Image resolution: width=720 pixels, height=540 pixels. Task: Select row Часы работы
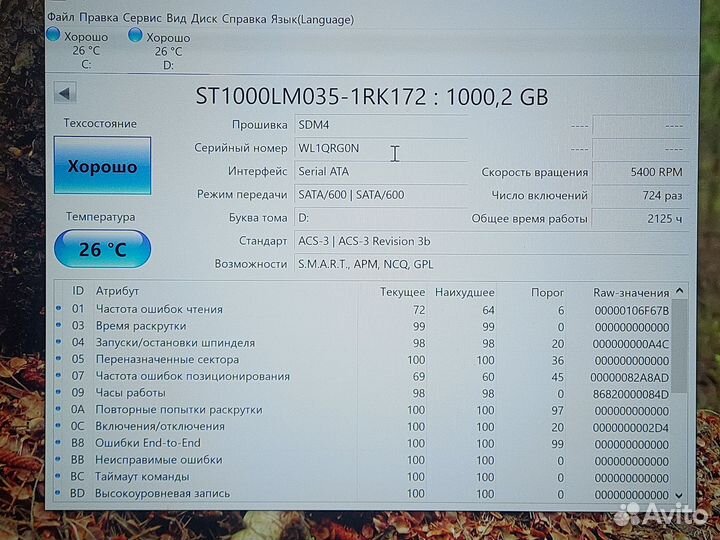click(x=363, y=394)
